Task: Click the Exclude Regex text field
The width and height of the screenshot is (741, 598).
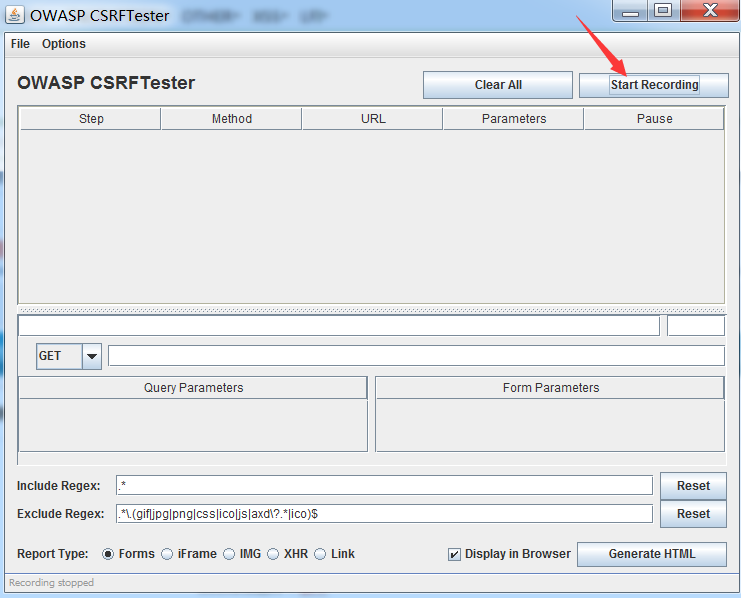Action: (384, 513)
